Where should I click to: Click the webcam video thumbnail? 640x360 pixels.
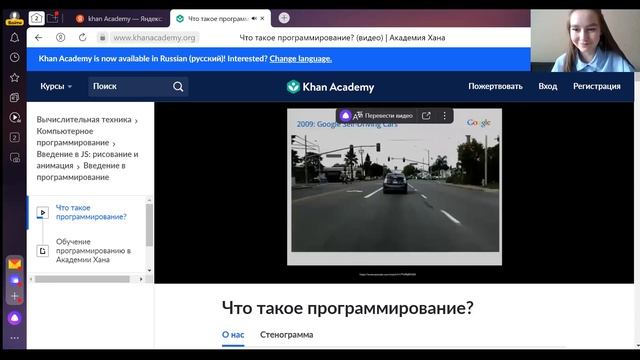(x=585, y=41)
